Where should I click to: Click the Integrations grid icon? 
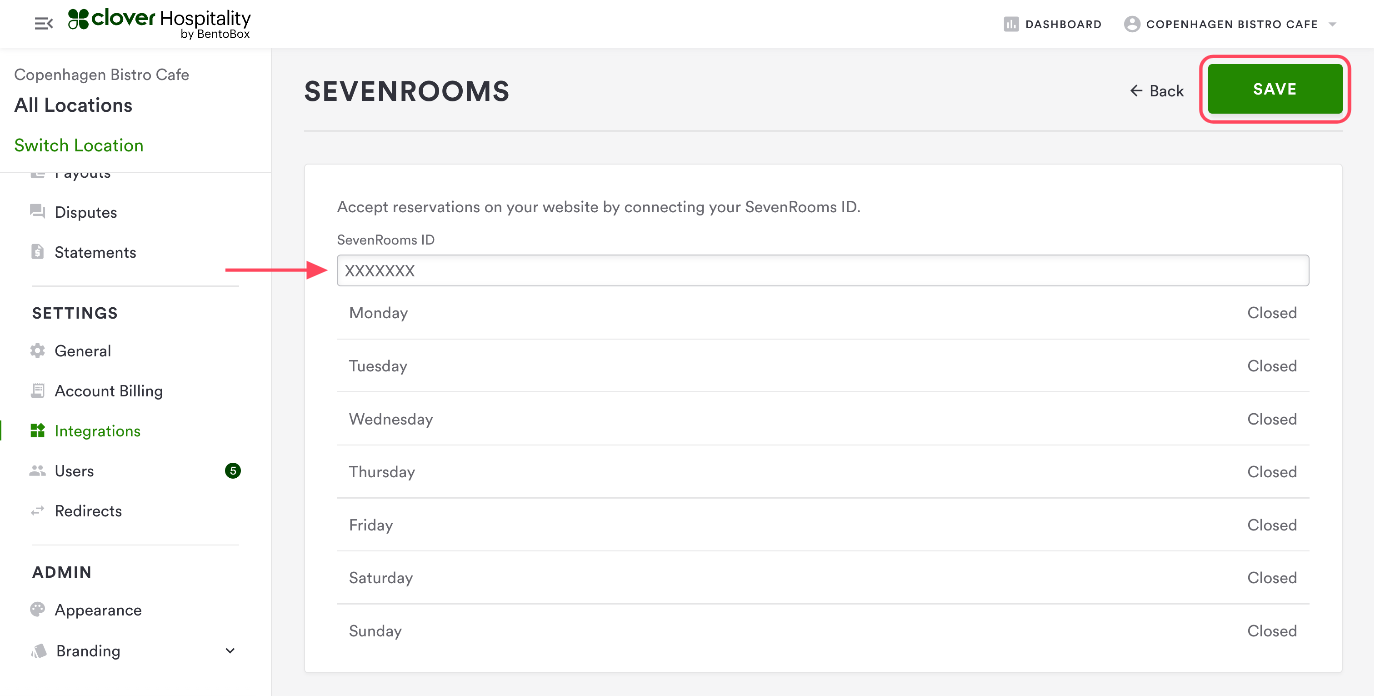pos(38,431)
